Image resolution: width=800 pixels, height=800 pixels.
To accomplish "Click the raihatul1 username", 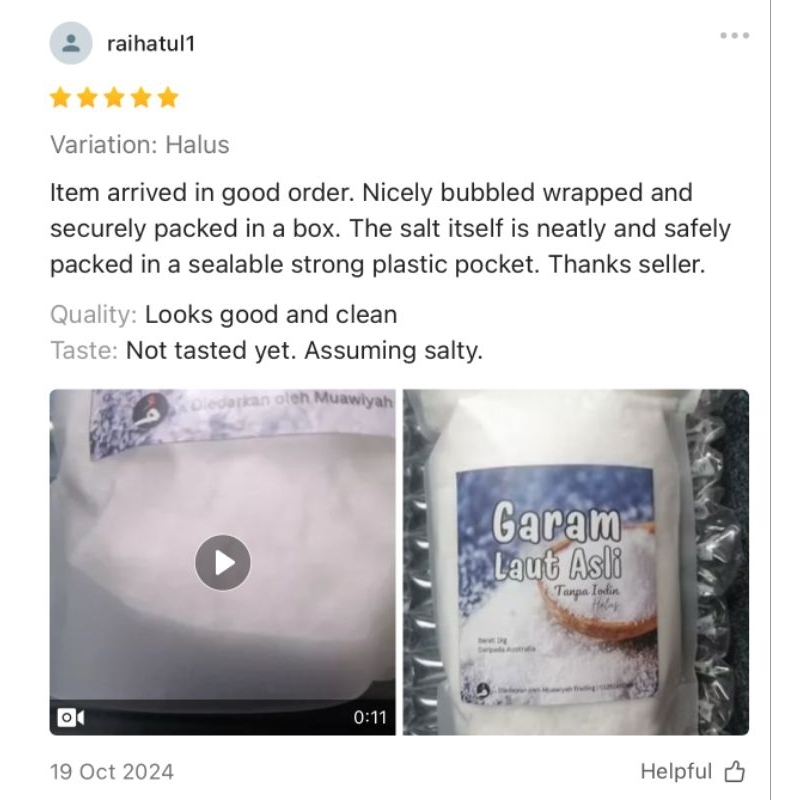I will [151, 44].
